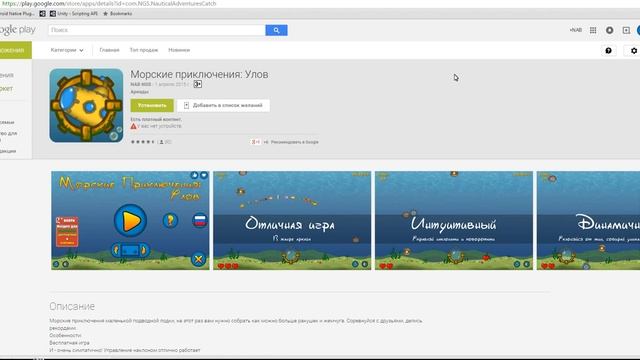640x360 pixels.
Task: Click the Описание section heading
Action: (72, 306)
